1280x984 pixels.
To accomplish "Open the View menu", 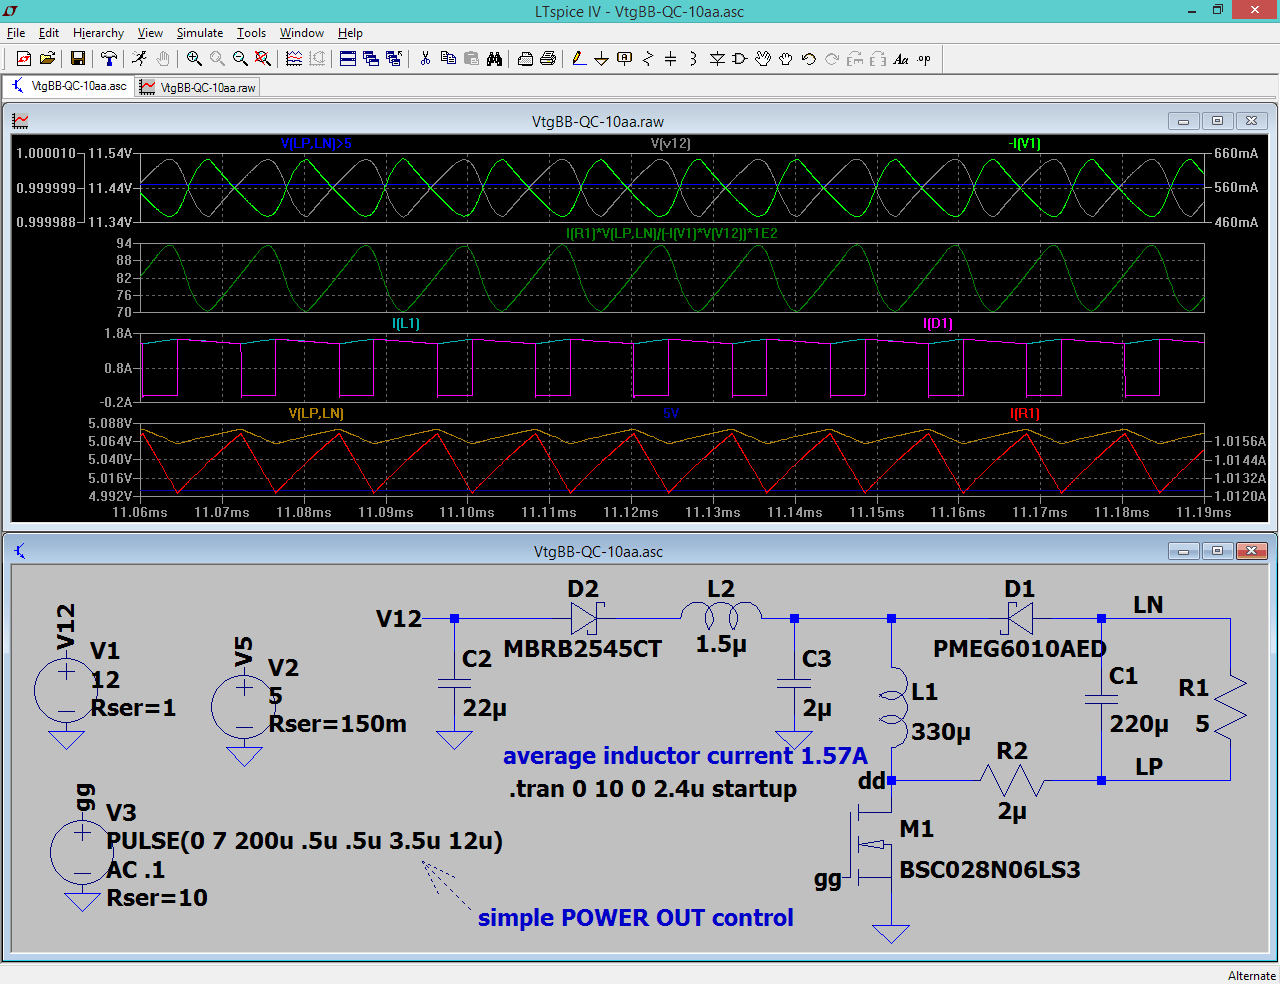I will [150, 33].
